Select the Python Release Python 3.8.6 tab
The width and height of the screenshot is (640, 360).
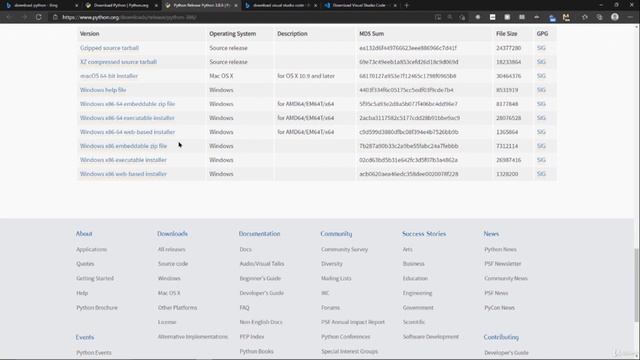tap(201, 5)
